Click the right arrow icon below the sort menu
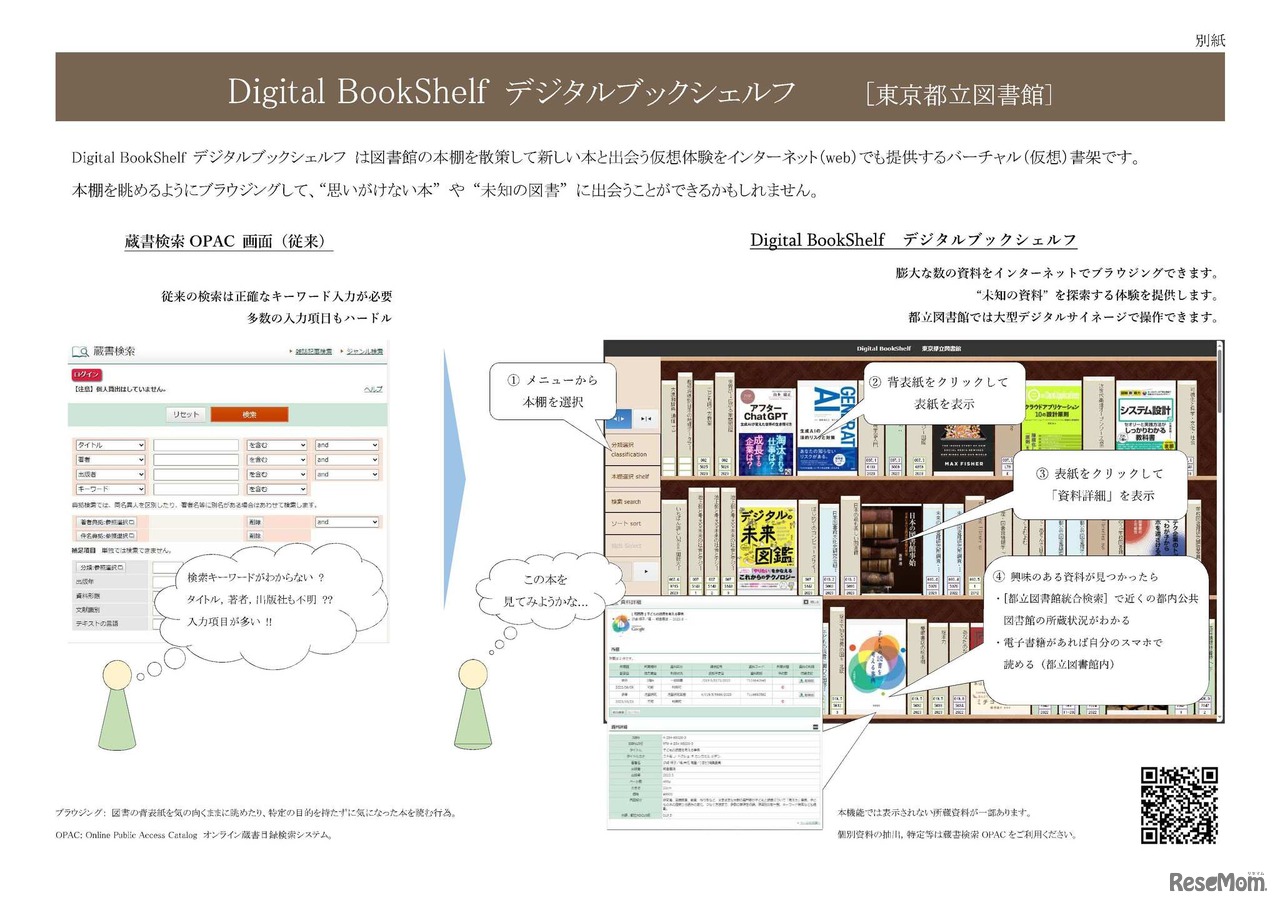1280x905 pixels. click(x=646, y=571)
